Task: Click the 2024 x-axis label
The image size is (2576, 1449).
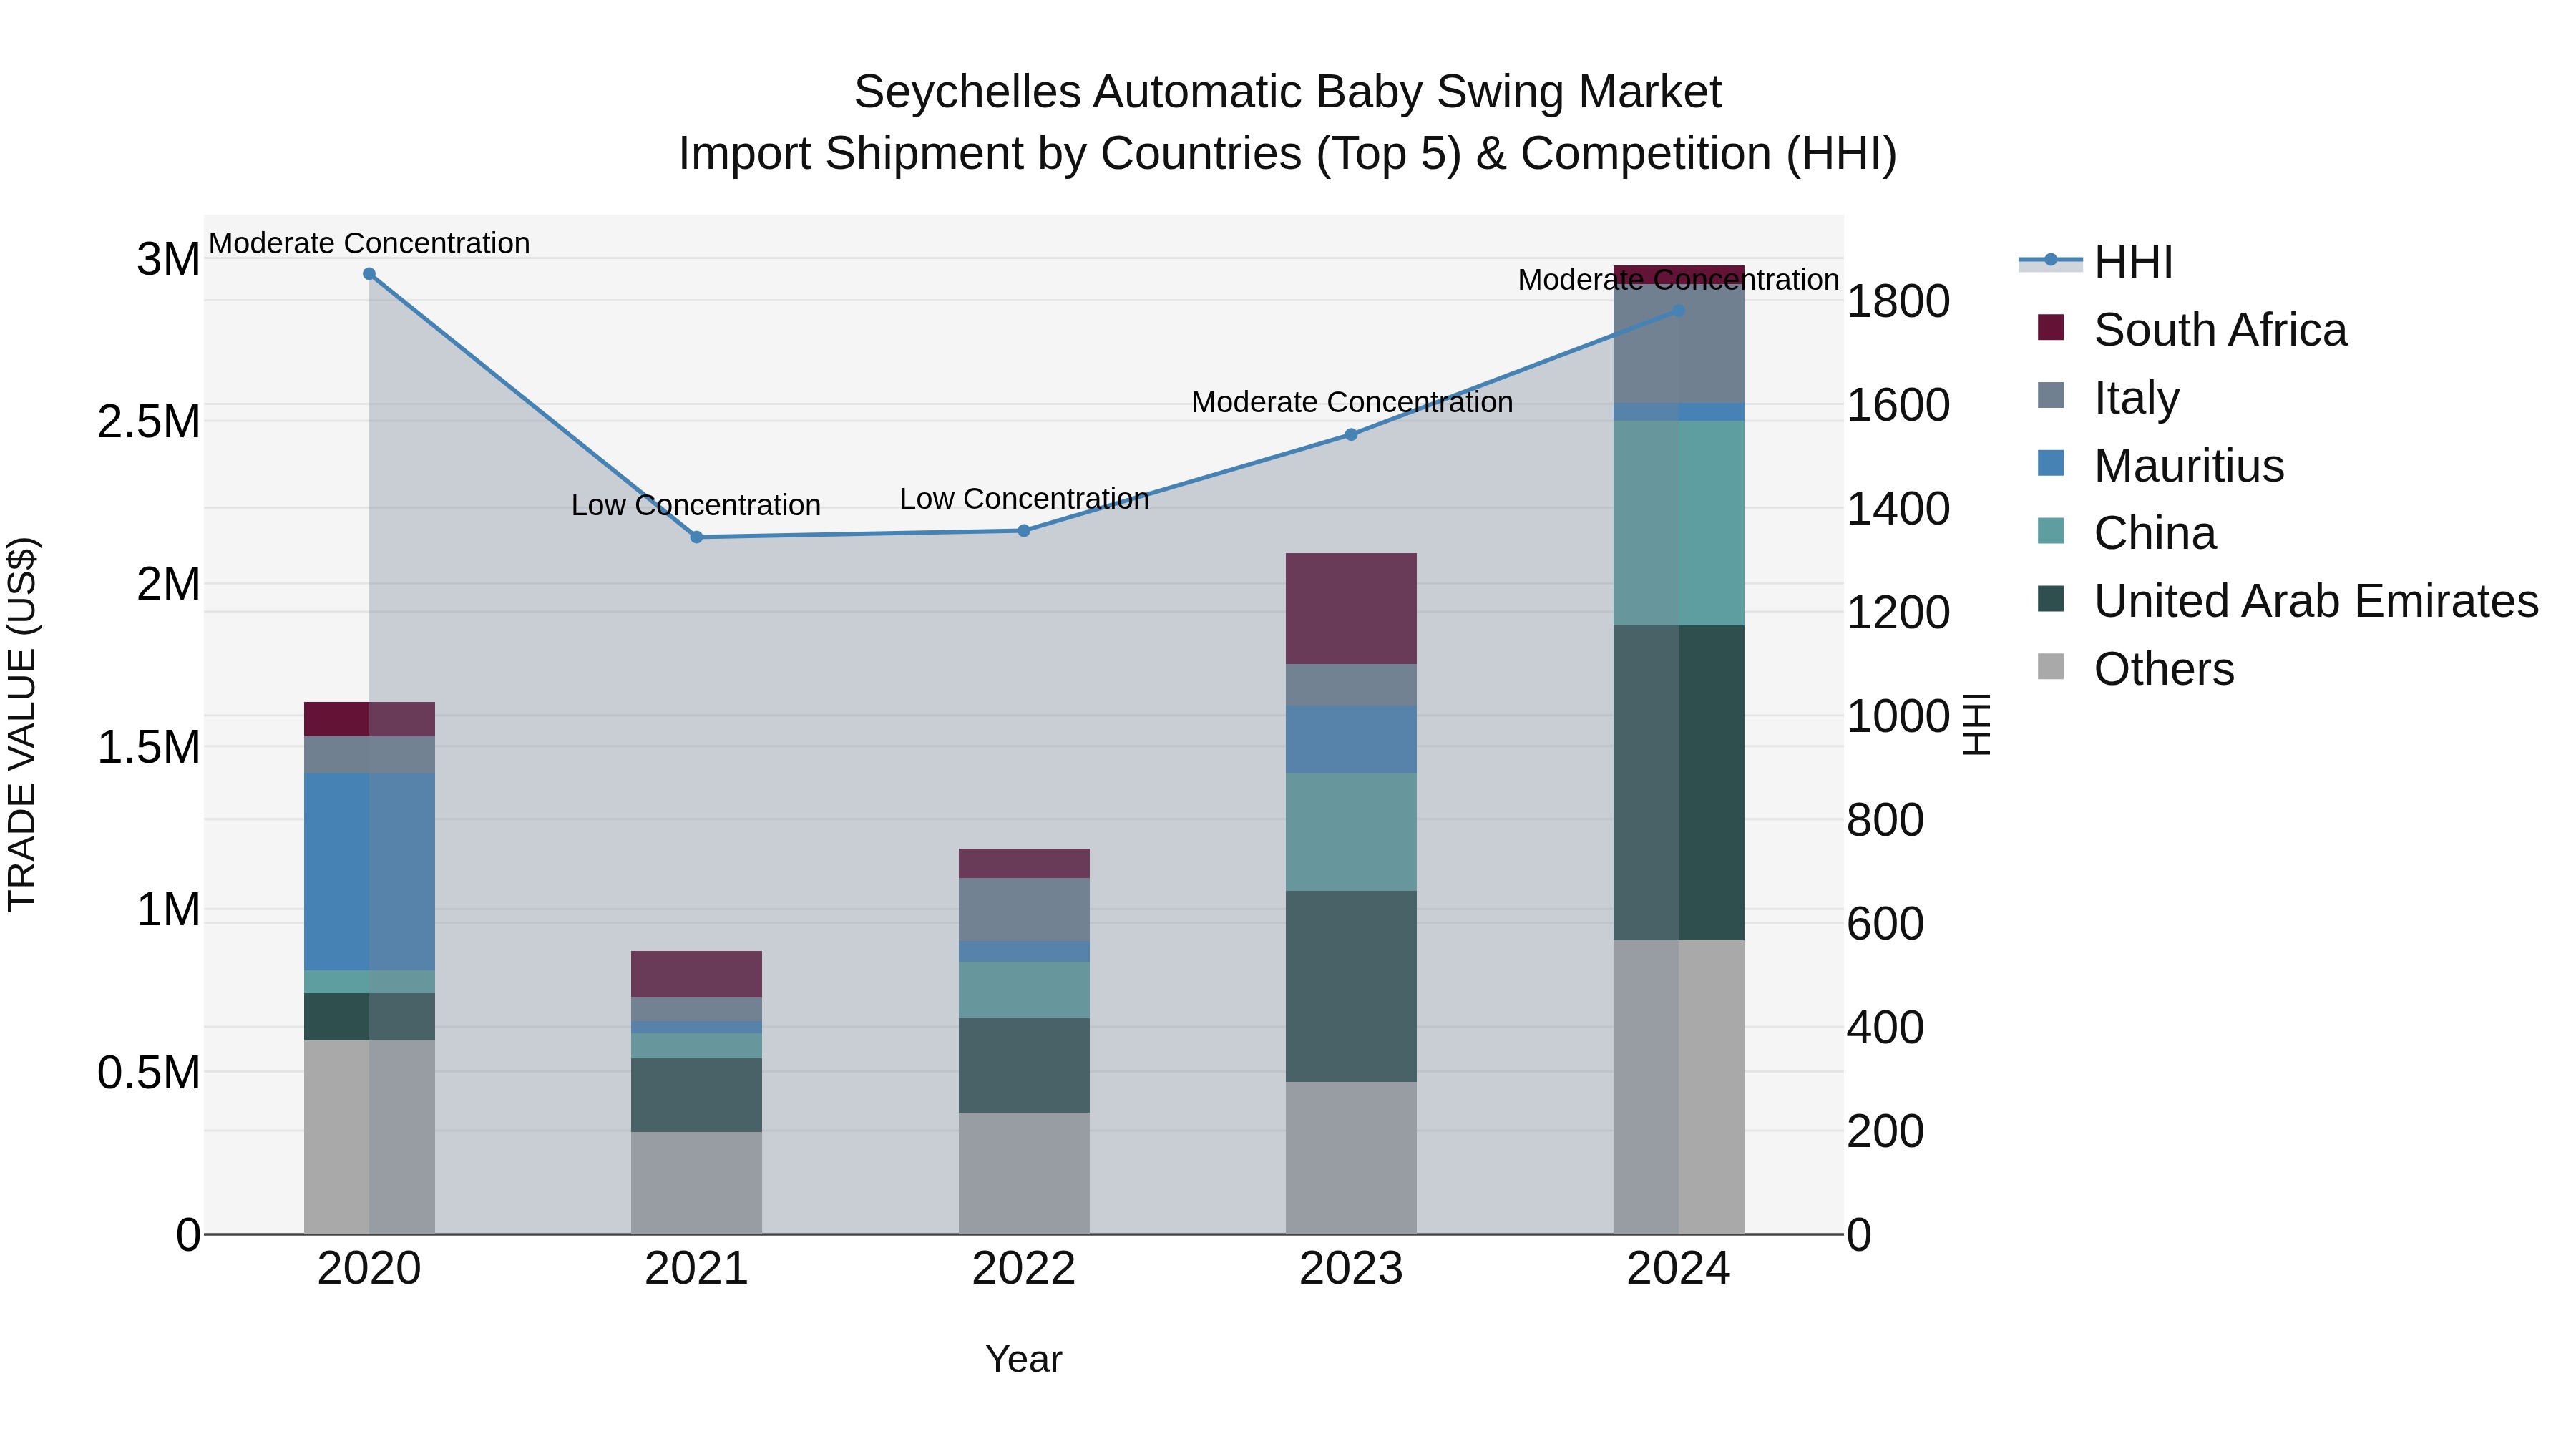Action: [1679, 1269]
